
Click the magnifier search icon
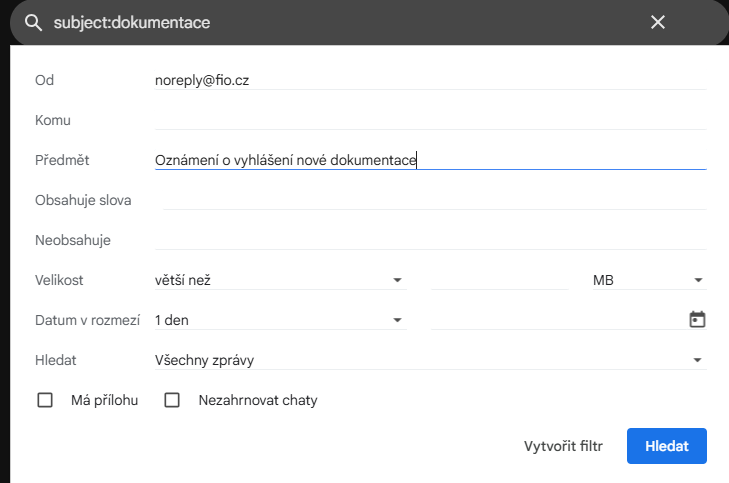[33, 22]
